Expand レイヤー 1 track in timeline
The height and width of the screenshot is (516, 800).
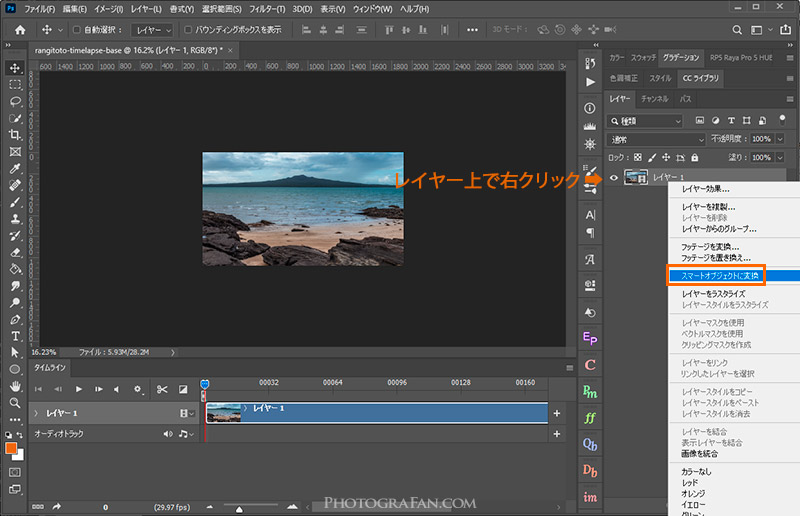click(x=36, y=413)
